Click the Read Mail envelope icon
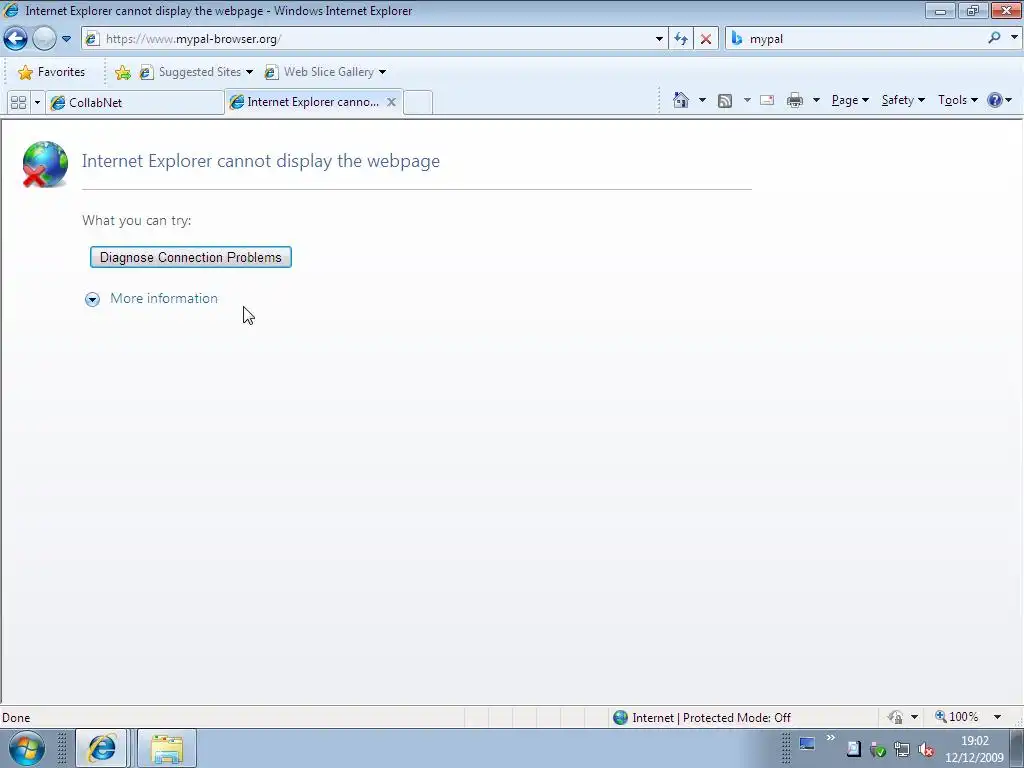1024x768 pixels. point(767,100)
